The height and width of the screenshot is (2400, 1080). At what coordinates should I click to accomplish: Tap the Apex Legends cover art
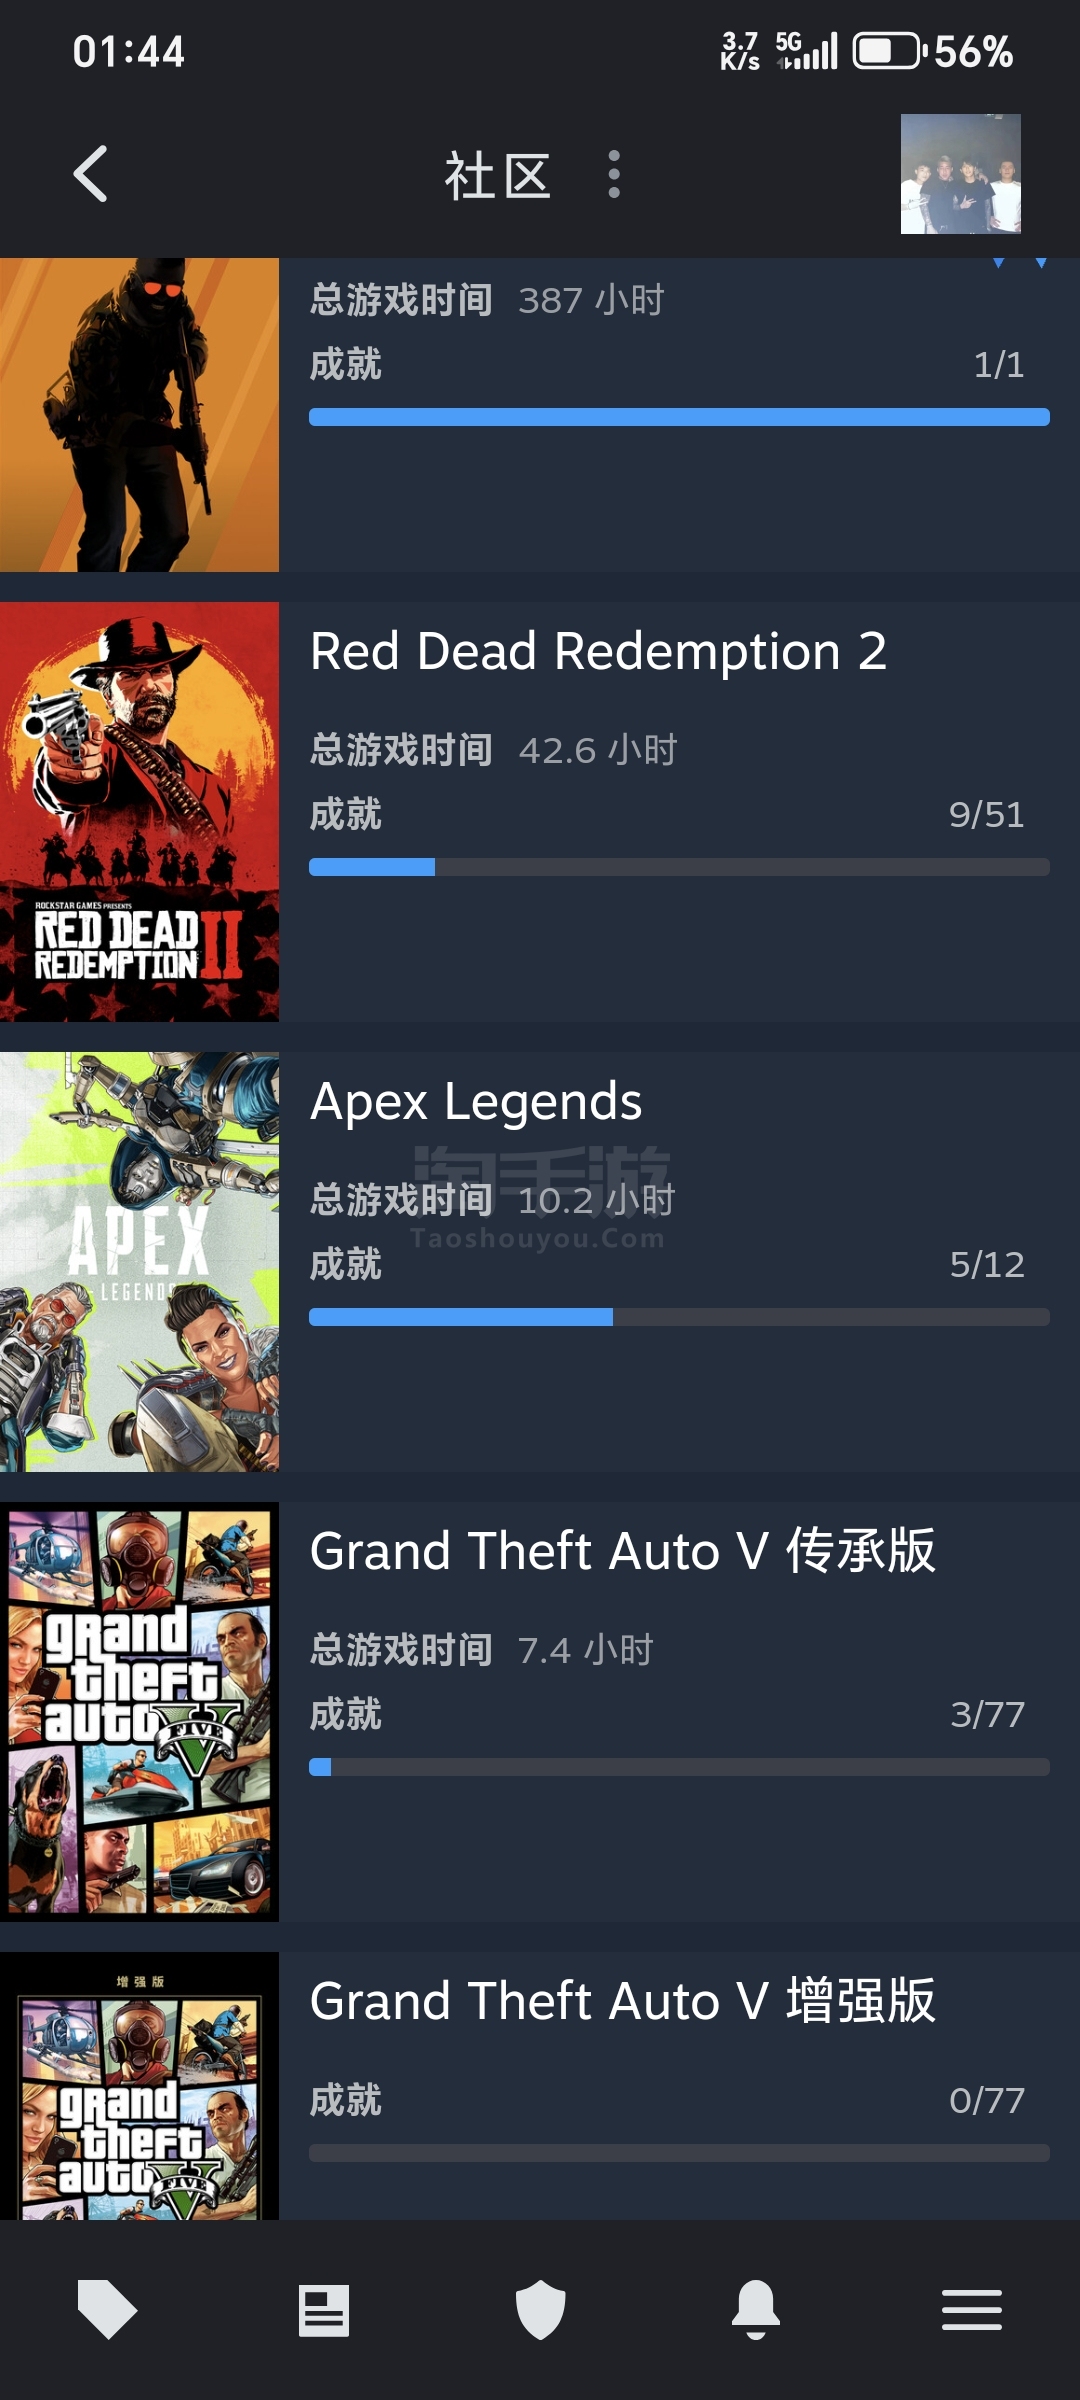pyautogui.click(x=139, y=1261)
